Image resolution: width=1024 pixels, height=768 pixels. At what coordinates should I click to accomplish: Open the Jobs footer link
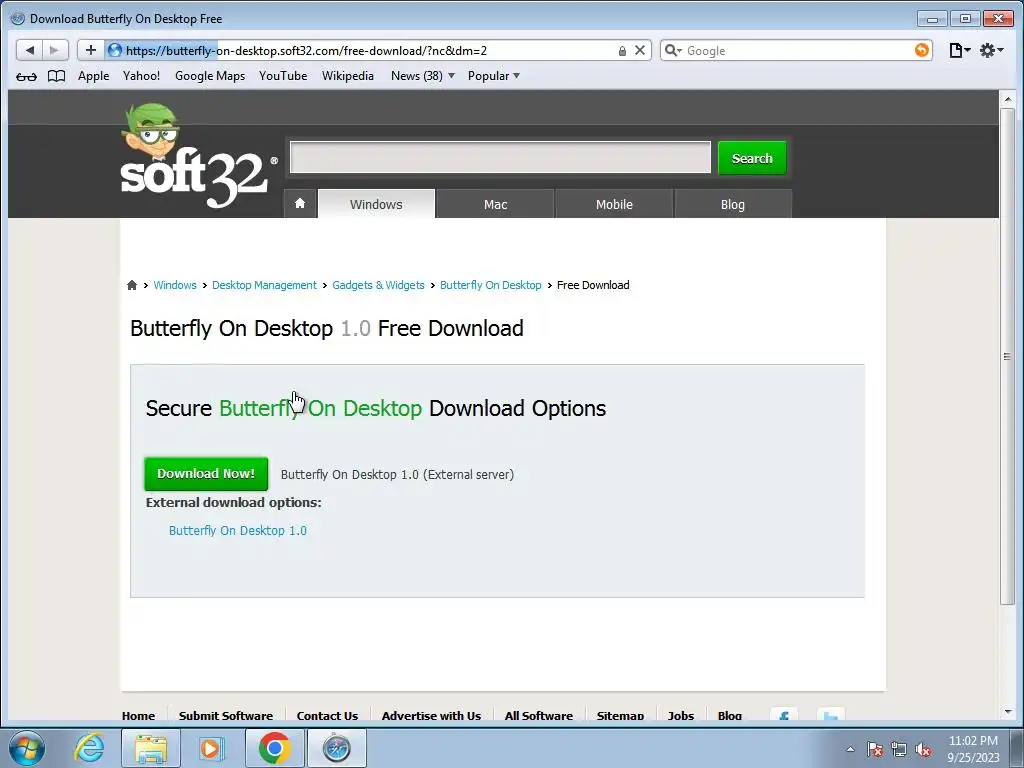(680, 716)
